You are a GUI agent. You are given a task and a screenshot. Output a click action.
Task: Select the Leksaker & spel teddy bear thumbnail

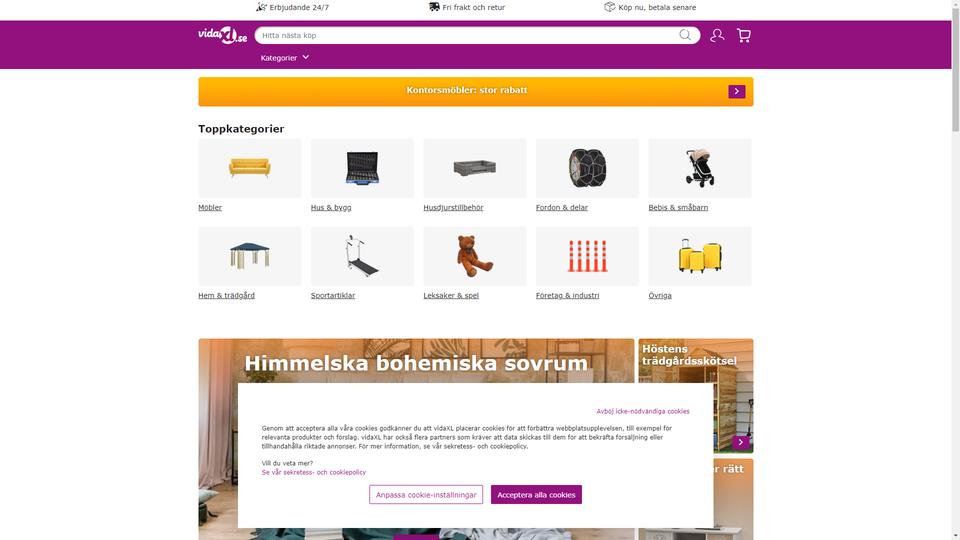point(474,256)
